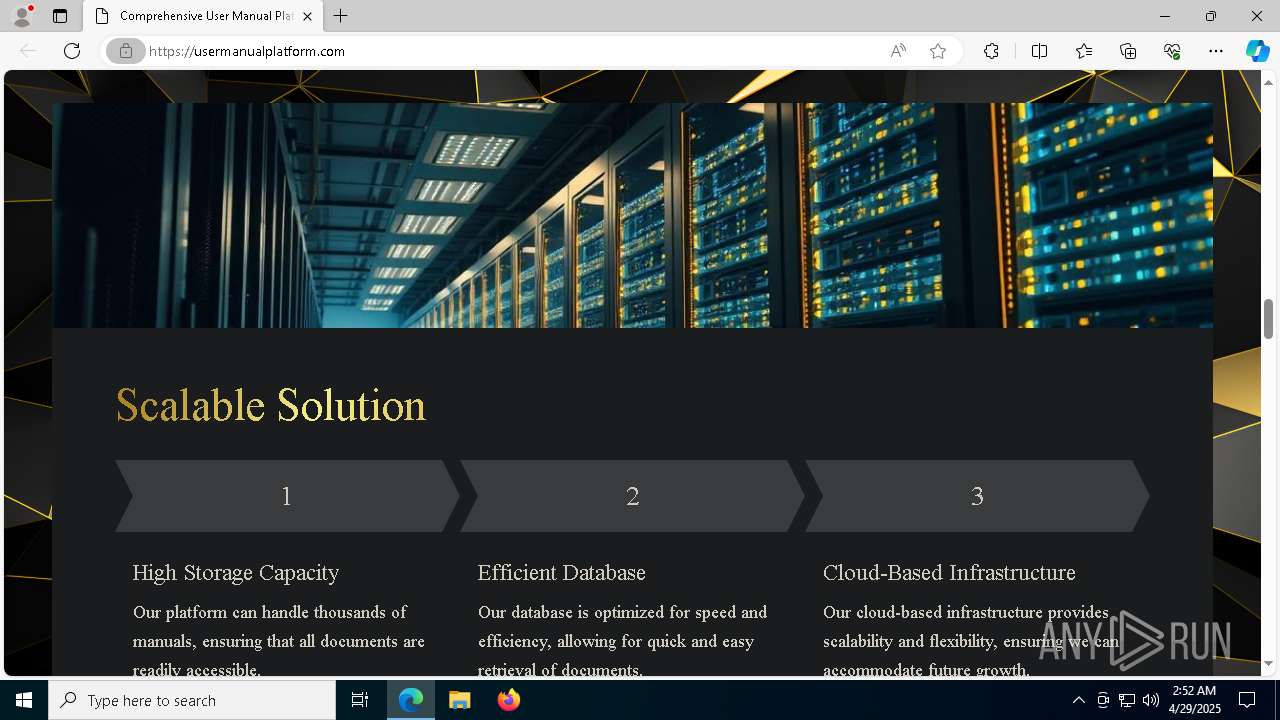This screenshot has height=720, width=1280.
Task: Click the browser profile icon
Action: 22,16
